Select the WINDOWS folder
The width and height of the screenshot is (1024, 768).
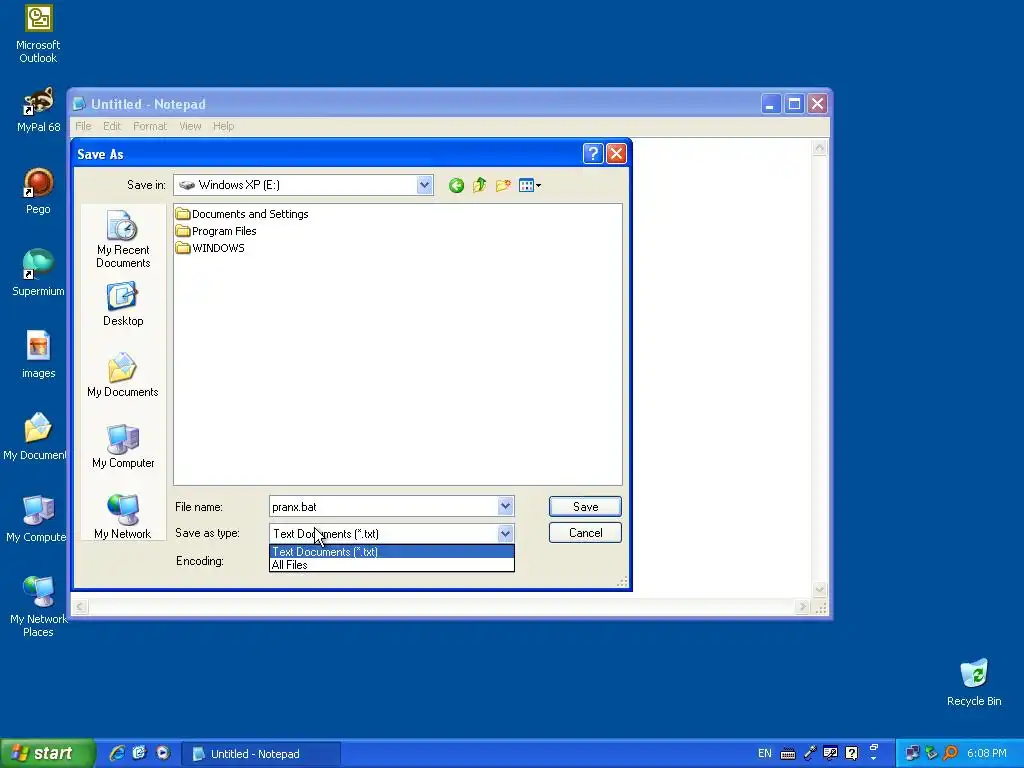tap(210, 248)
